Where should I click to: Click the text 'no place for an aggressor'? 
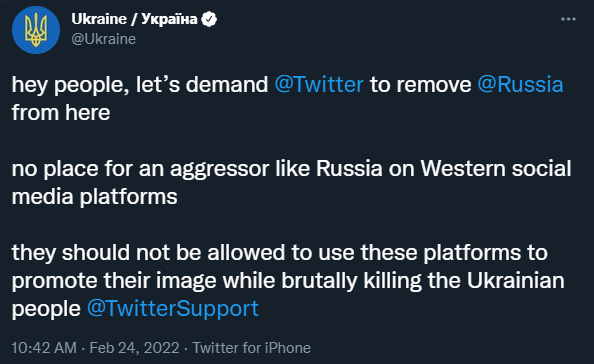(140, 168)
